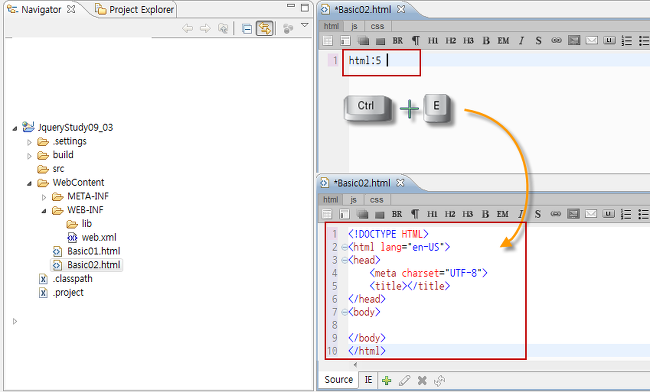Activate the upper *Basic02.html editor tab
650x392 pixels.
(363, 10)
